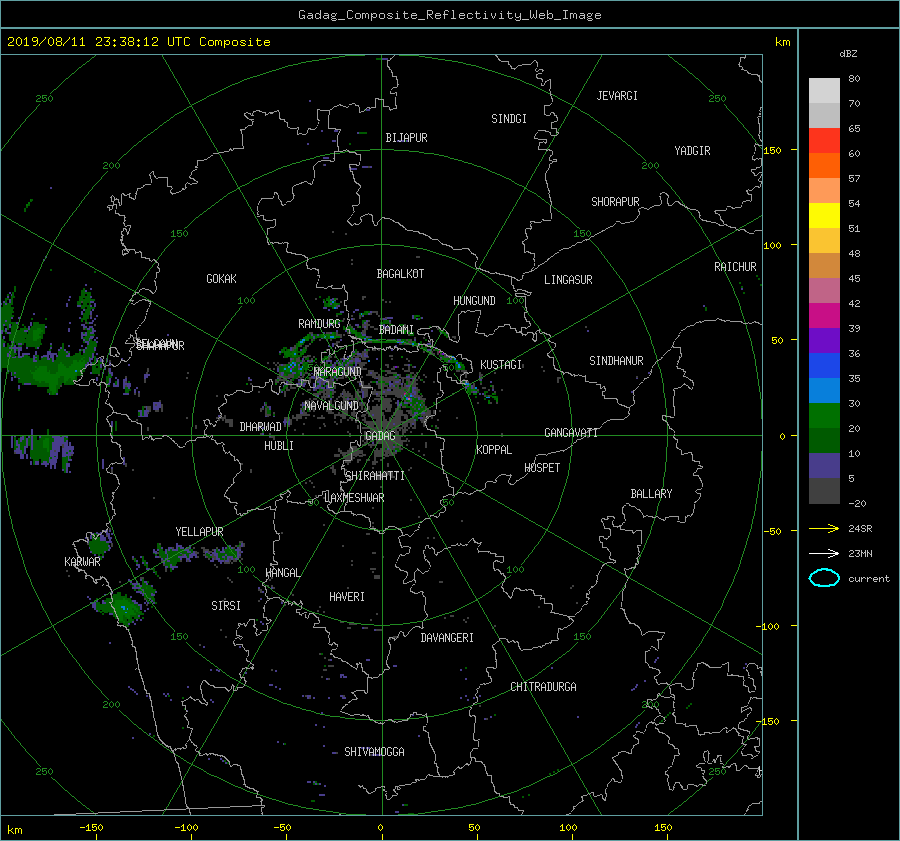Click the cyan current ellipse icon
900x841 pixels.
[x=824, y=578]
